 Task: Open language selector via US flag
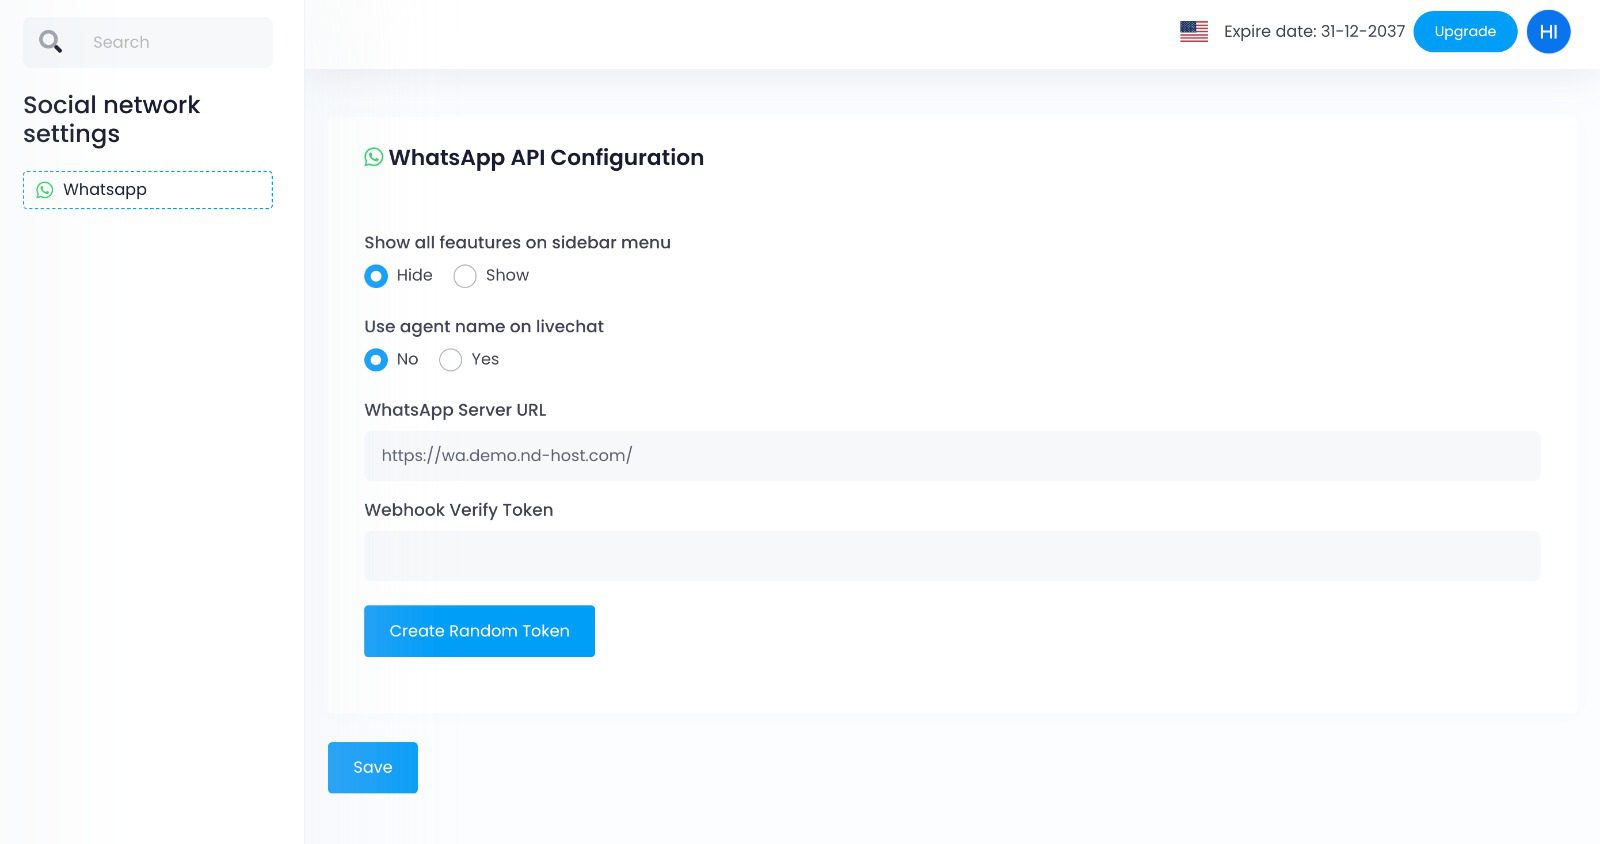pyautogui.click(x=1193, y=32)
